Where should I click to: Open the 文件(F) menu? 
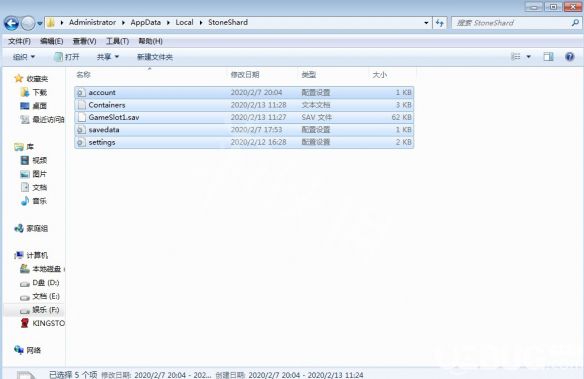(19, 41)
